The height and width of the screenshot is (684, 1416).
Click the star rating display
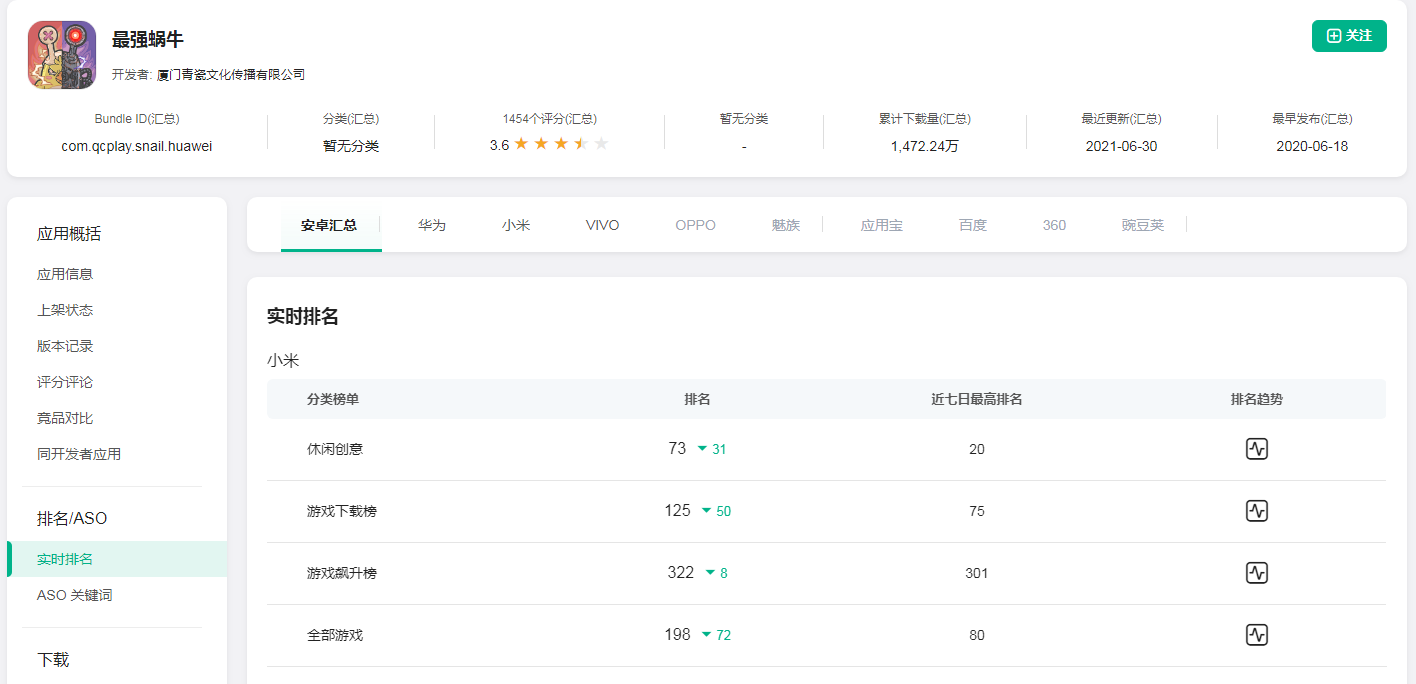coord(560,145)
